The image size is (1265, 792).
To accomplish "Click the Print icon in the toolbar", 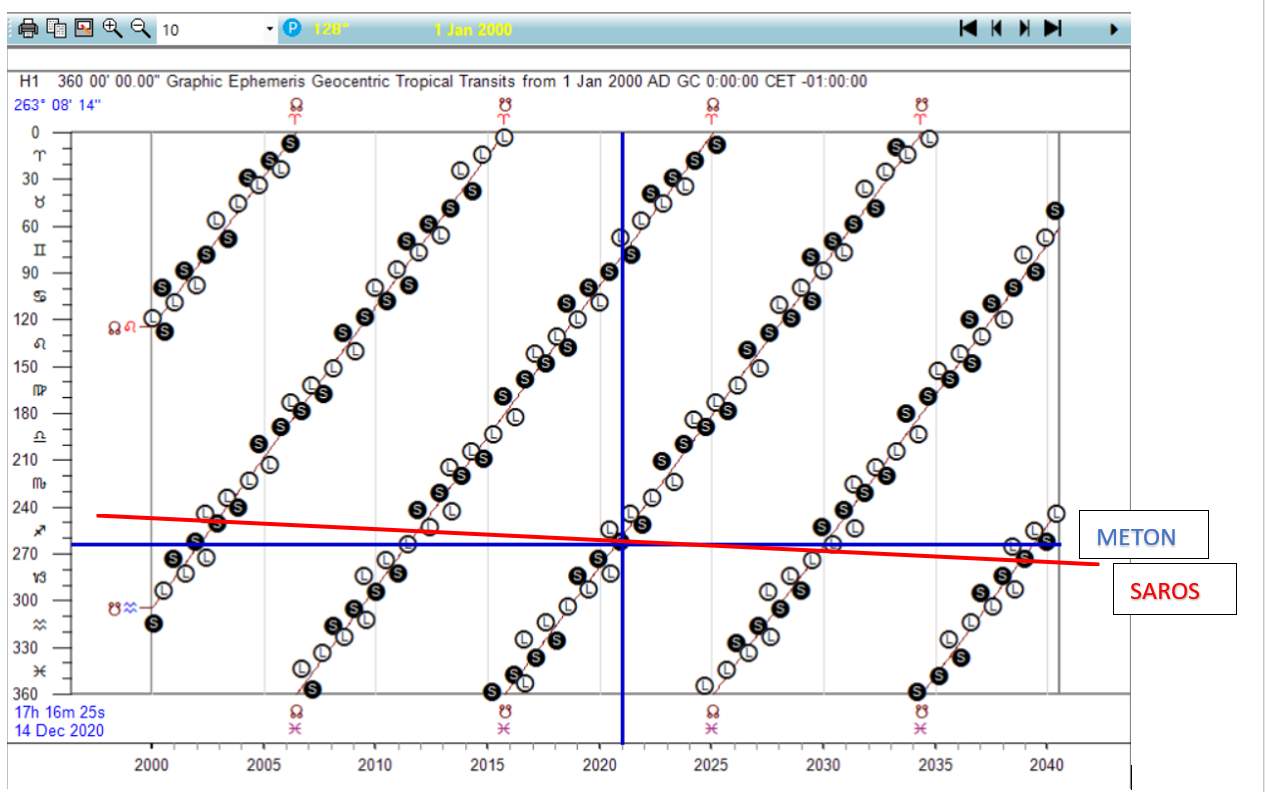I will [28, 28].
